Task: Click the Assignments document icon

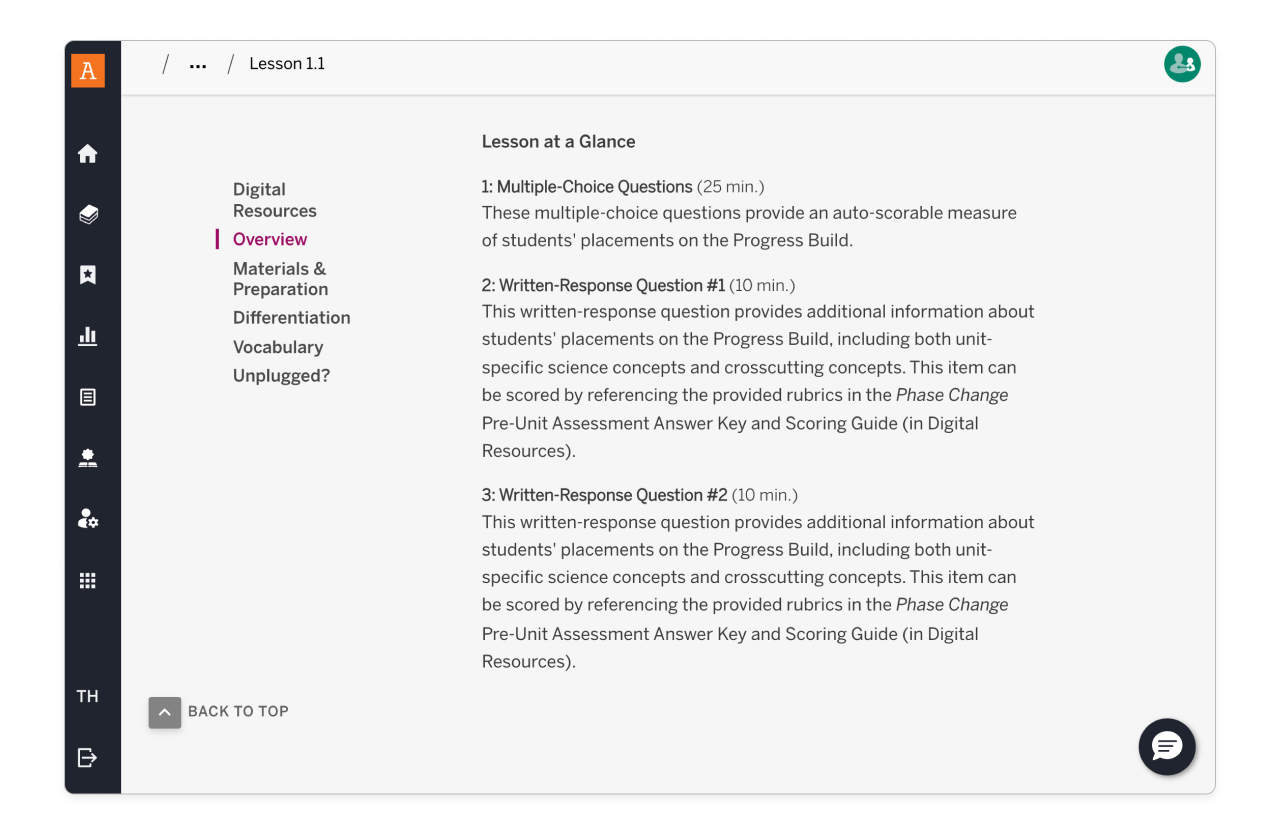Action: [x=88, y=396]
